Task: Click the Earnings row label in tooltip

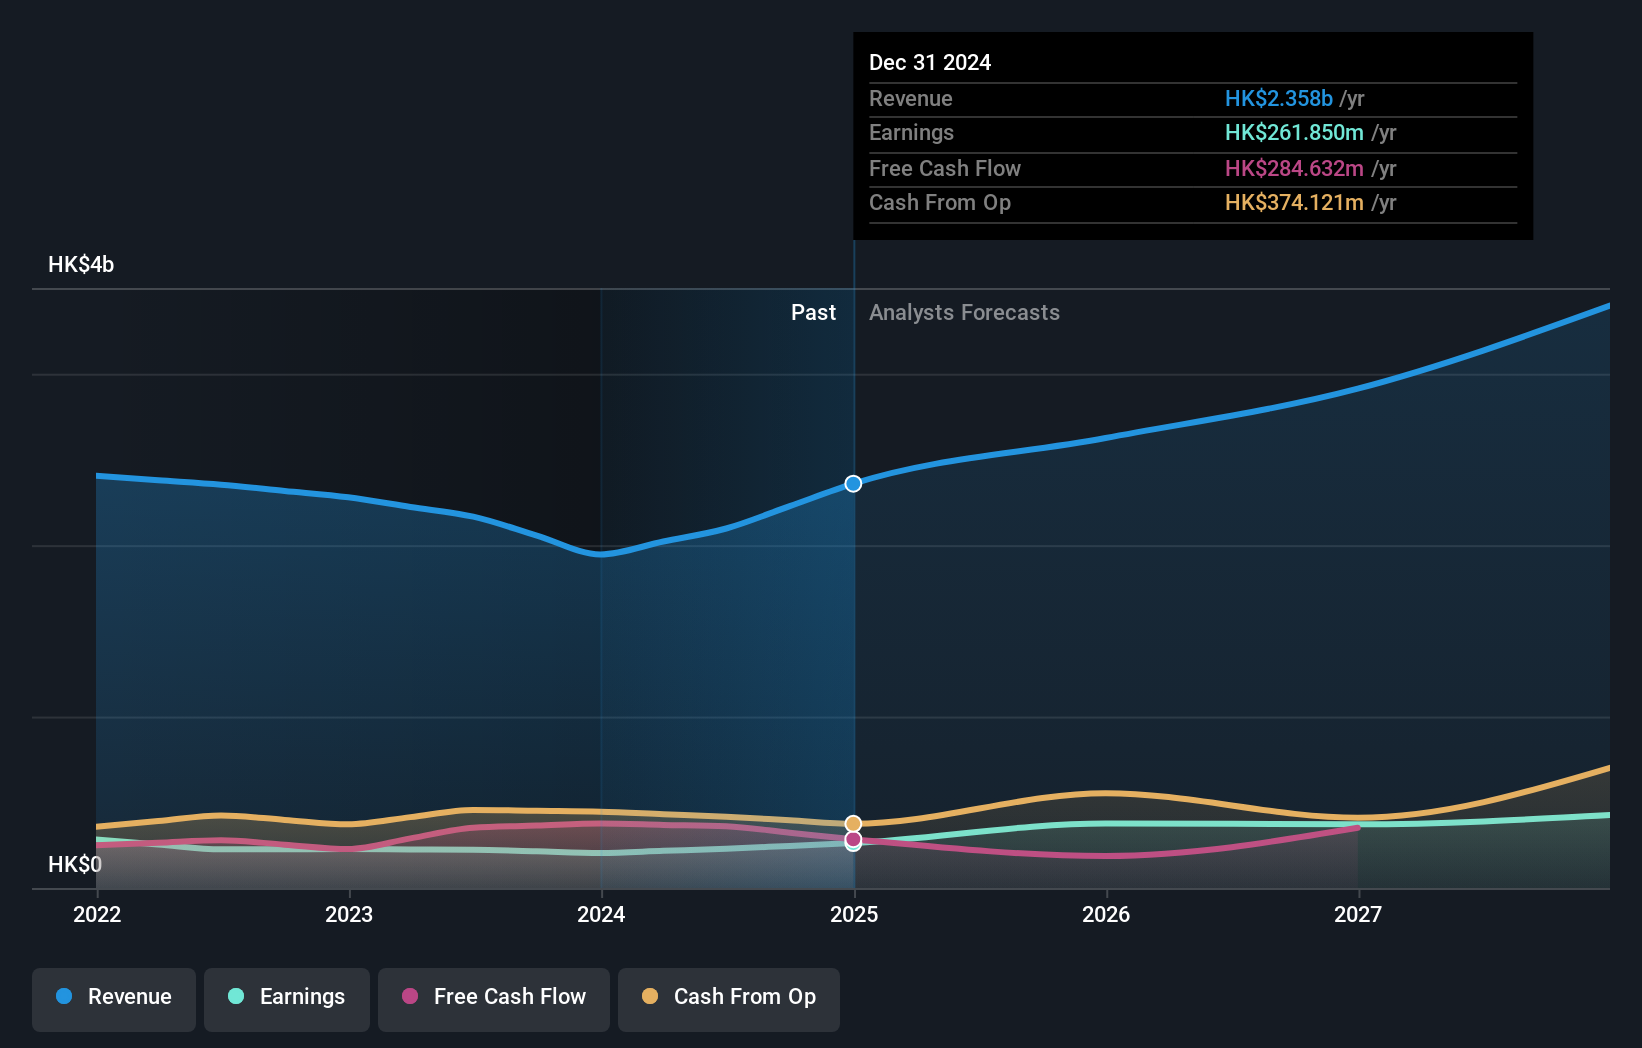Action: (911, 133)
